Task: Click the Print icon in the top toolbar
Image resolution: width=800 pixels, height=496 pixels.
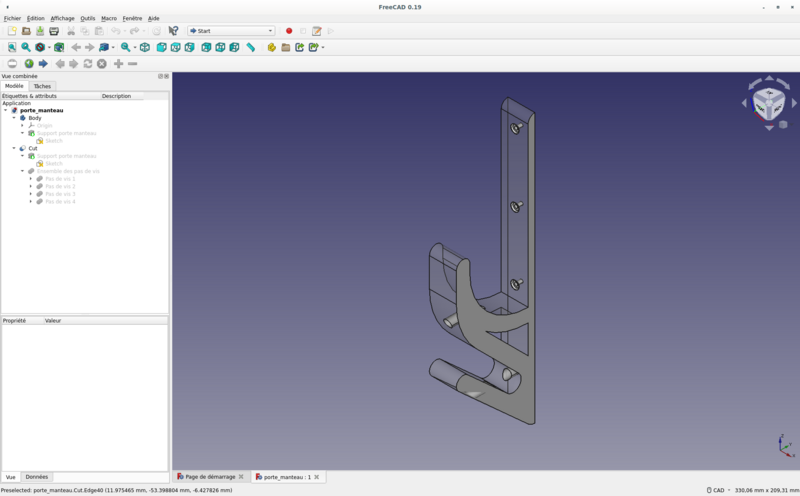Action: pos(54,31)
